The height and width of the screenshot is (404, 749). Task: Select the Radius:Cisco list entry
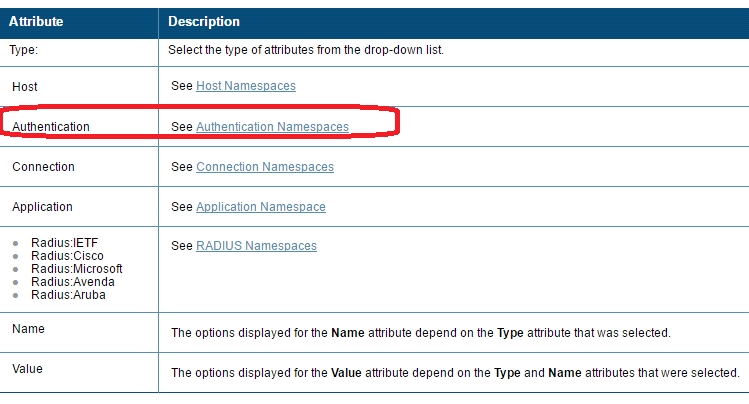[67, 256]
